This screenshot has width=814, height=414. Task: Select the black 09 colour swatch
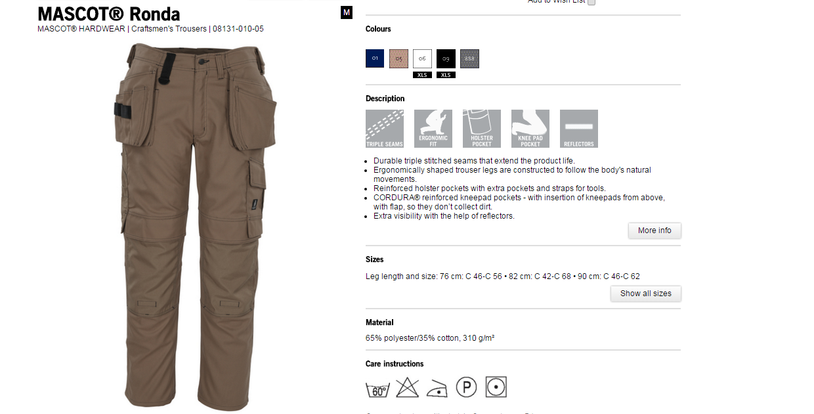pos(445,59)
